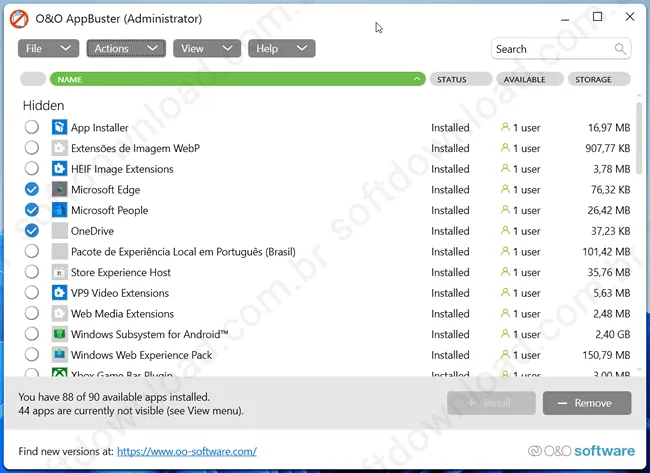Screen dimensions: 650x473
Task: Click the user icon in VP9 Video Extensions row
Action: pos(505,293)
